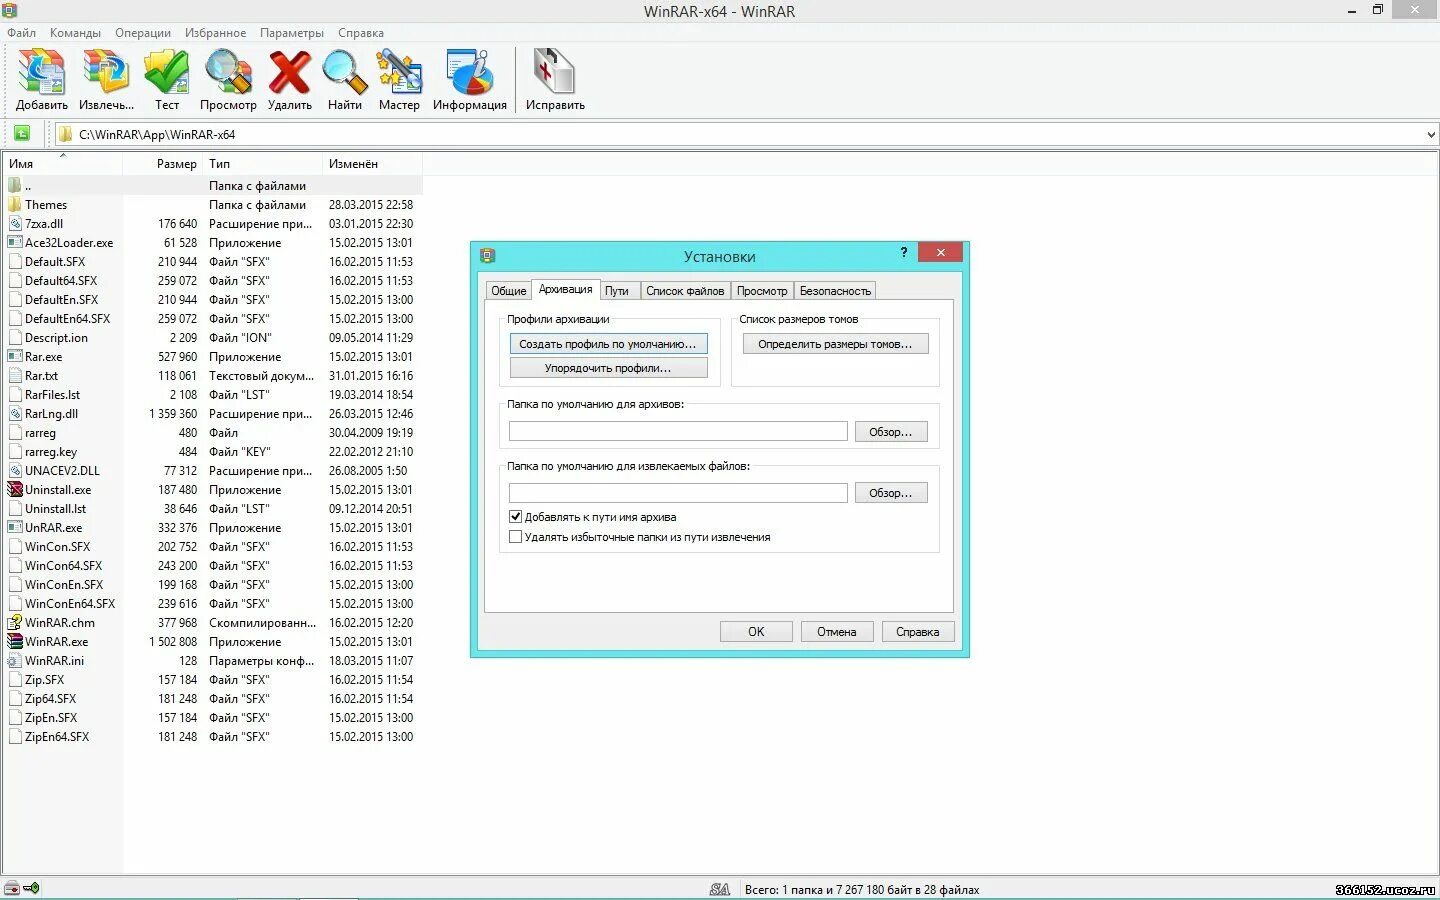Open the Операции menu
This screenshot has width=1440, height=900.
143,33
